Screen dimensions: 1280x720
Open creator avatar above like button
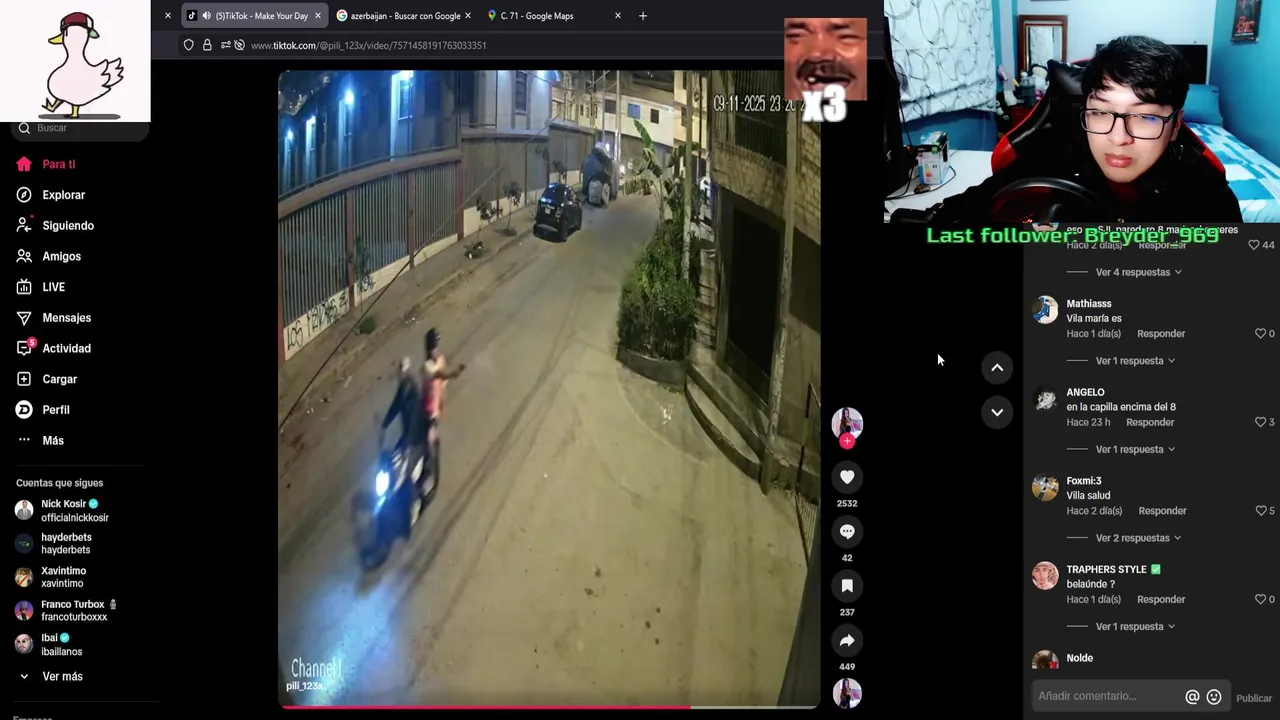tap(847, 423)
